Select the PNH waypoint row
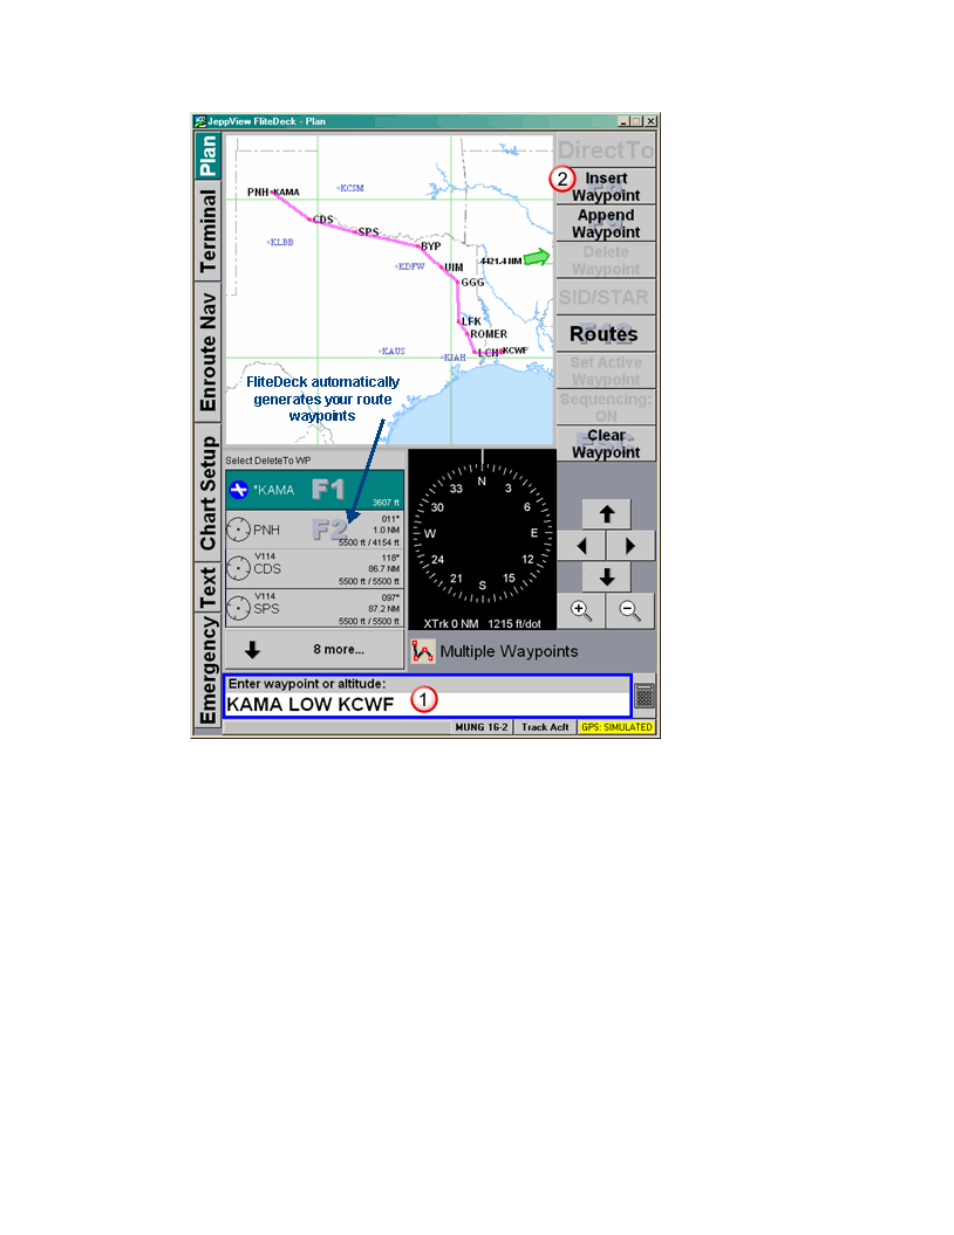 (314, 530)
